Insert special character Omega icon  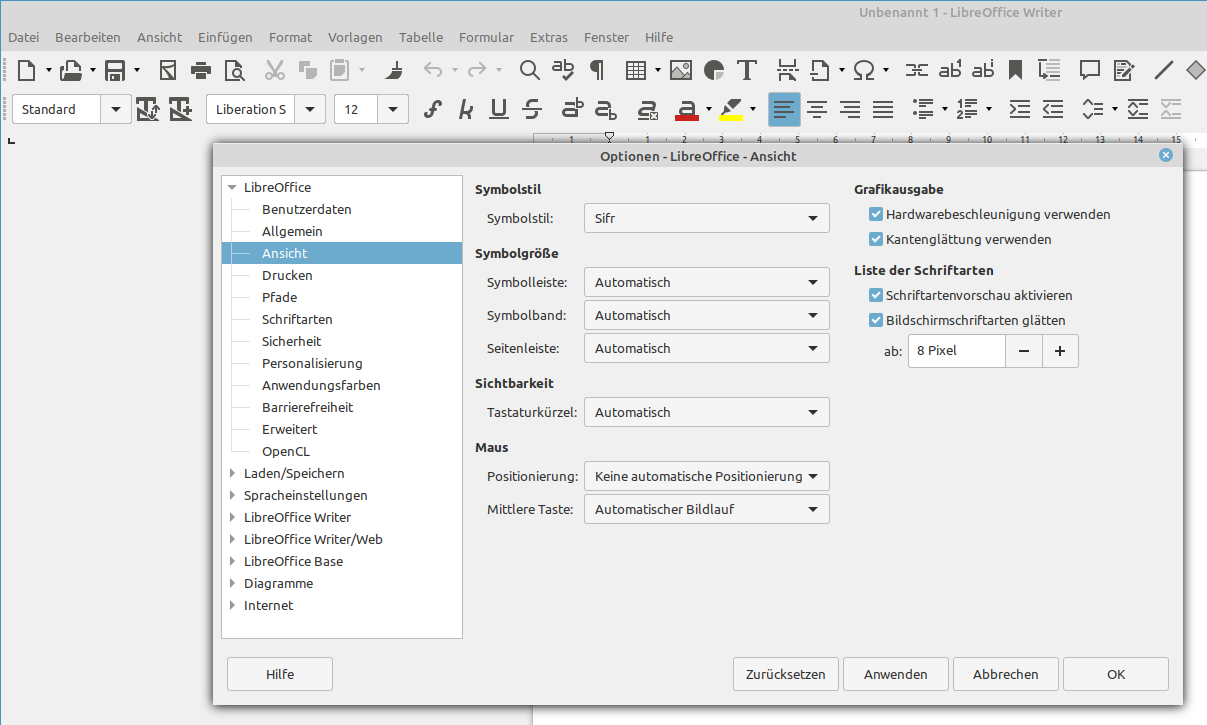(x=864, y=70)
